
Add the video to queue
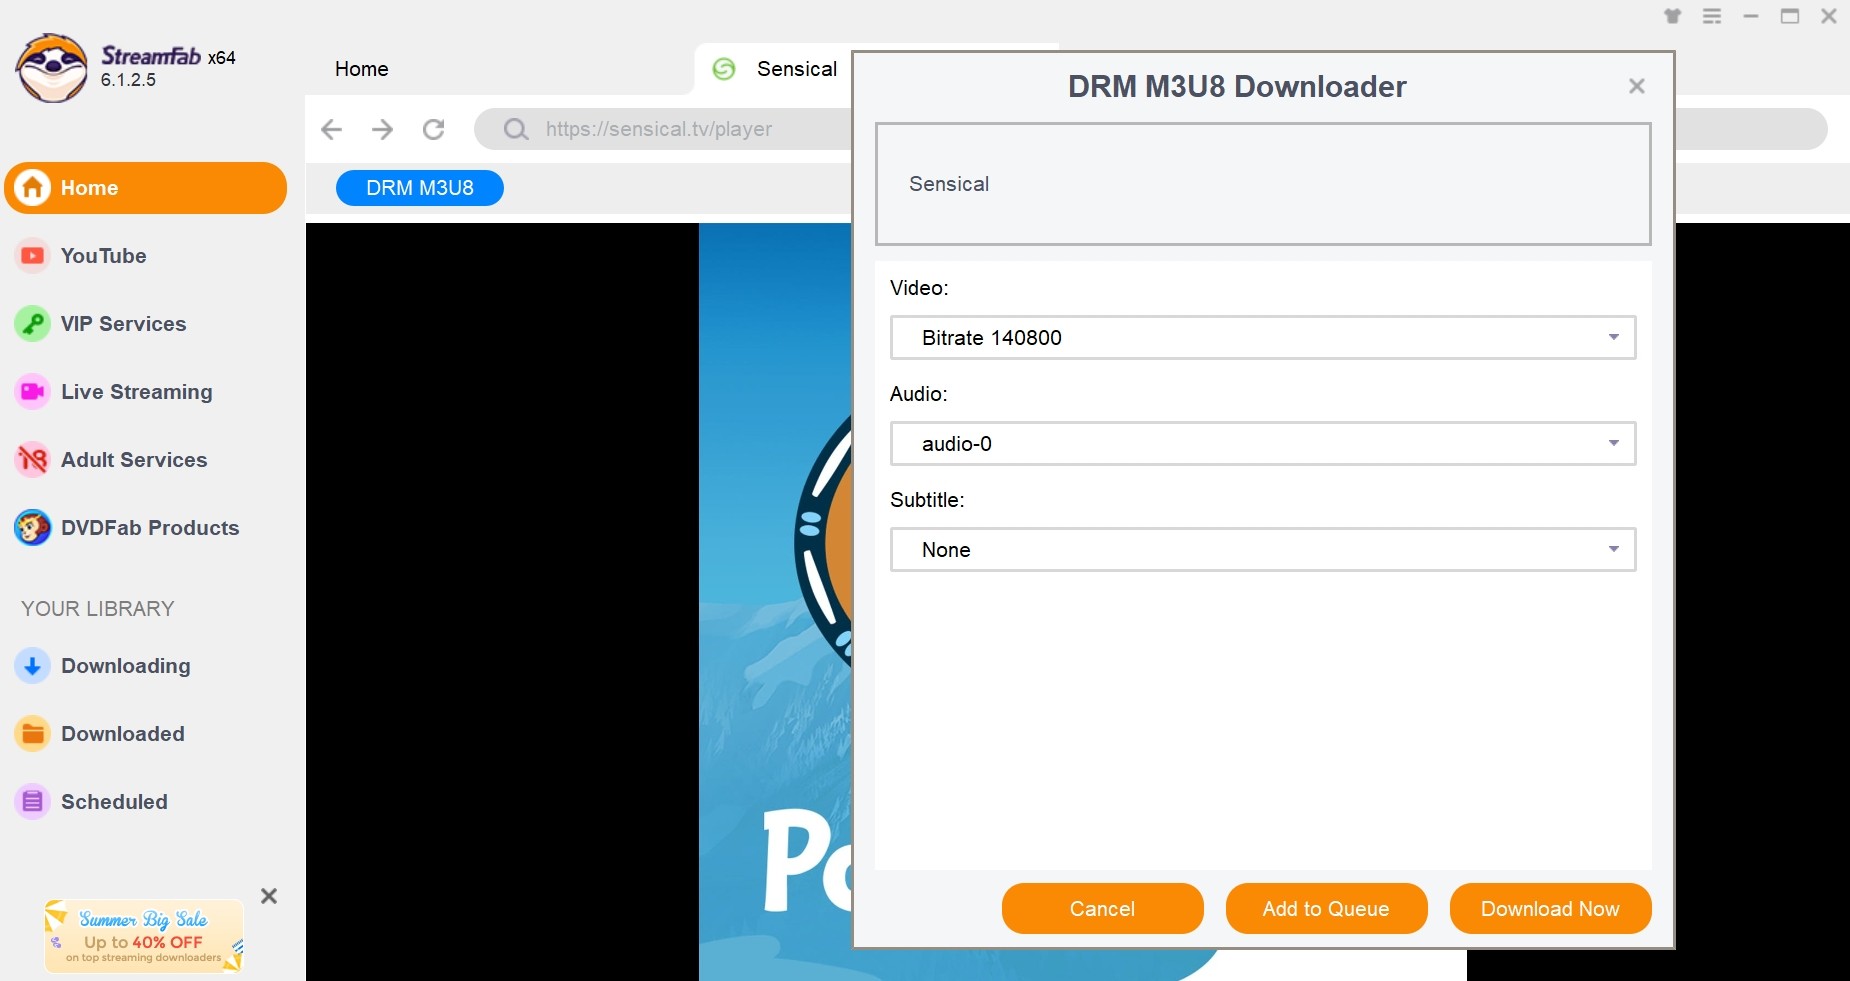pos(1327,909)
